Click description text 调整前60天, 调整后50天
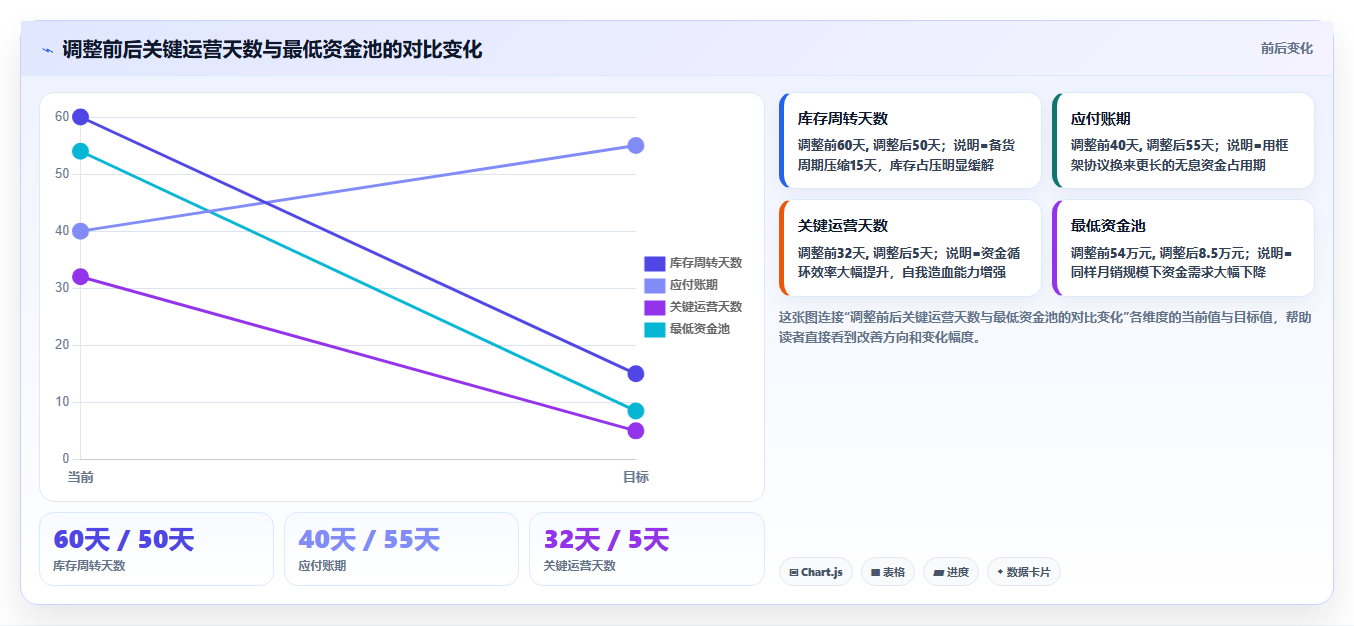The image size is (1354, 626). point(872,146)
